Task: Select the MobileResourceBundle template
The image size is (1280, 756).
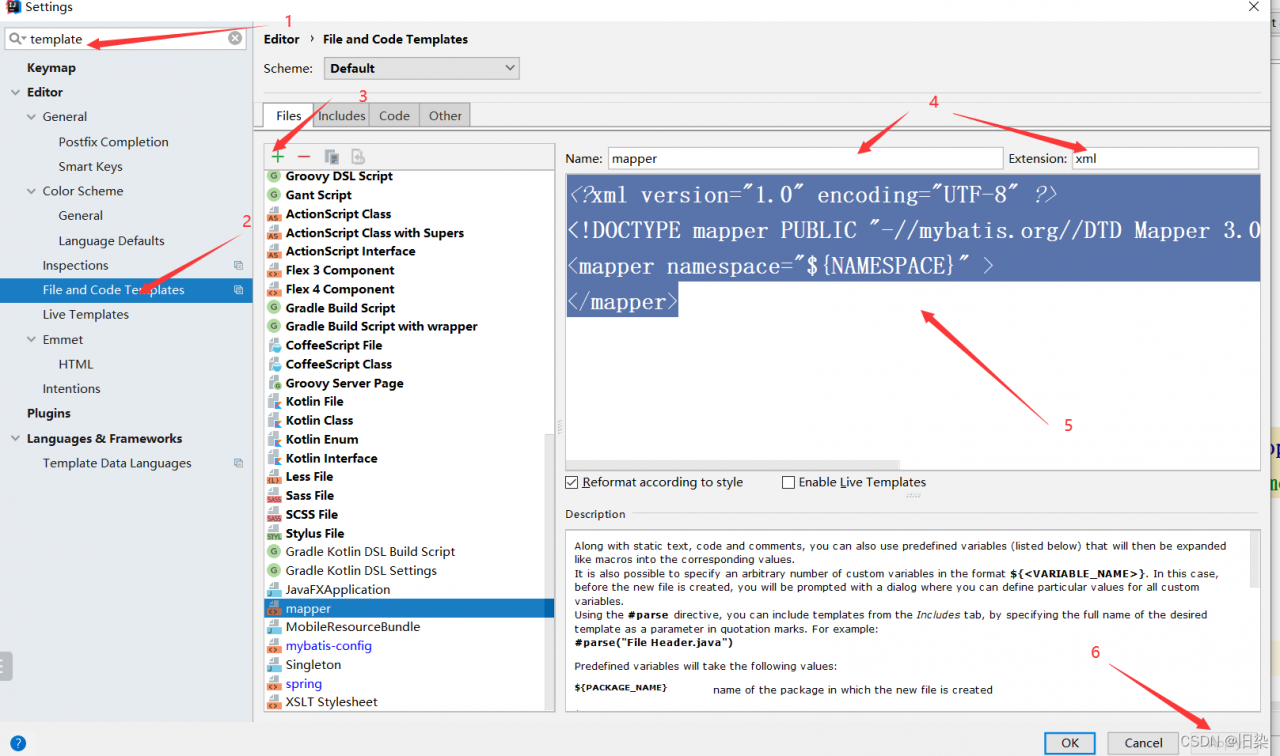Action: point(353,627)
